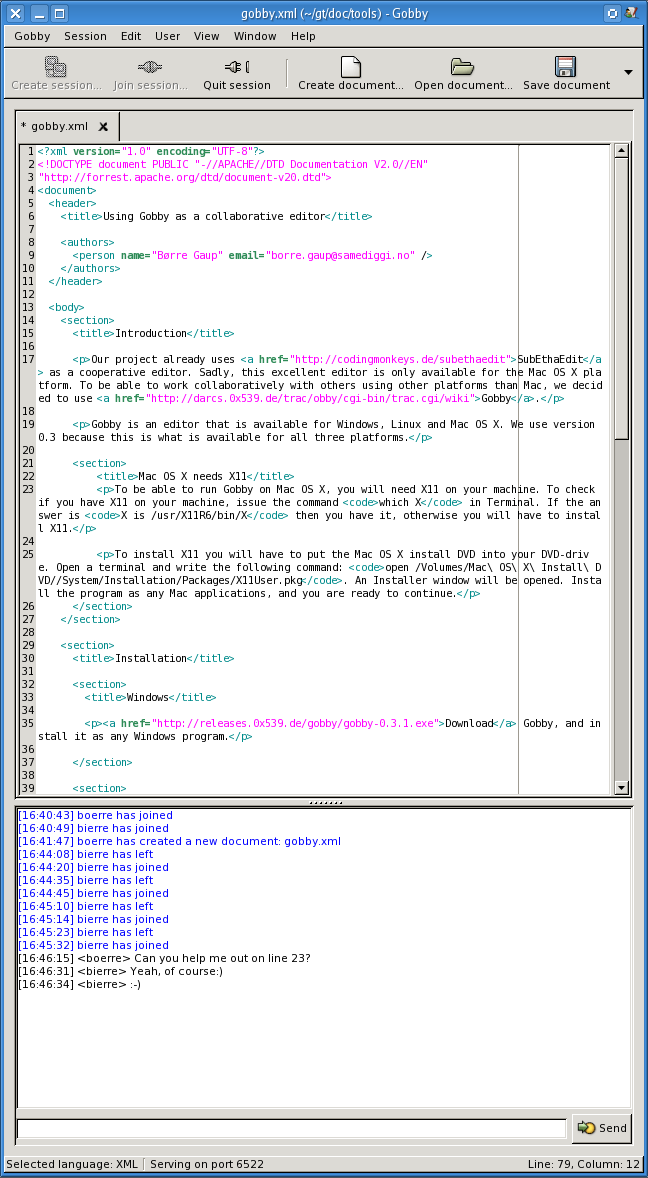Click chat message 'Can you help me out on line 23?'
Screen dimensions: 648x1178
tap(222, 958)
